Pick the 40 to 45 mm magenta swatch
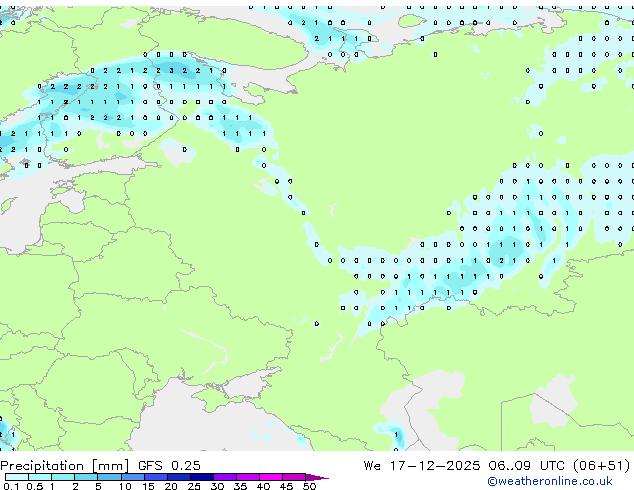This screenshot has width=634, height=490. [271, 477]
